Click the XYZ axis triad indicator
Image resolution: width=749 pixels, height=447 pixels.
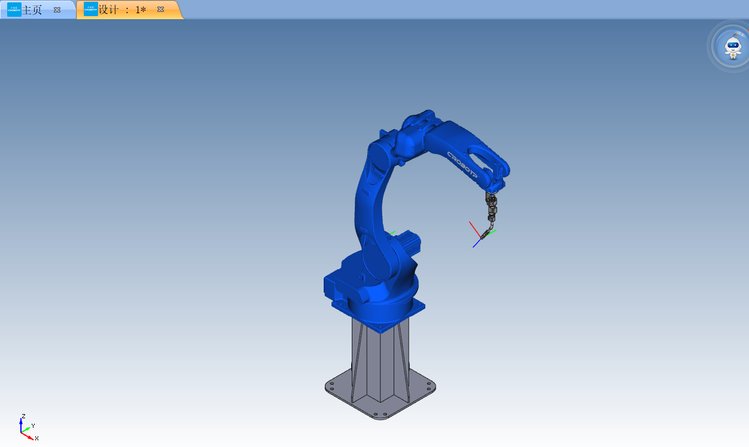click(x=26, y=427)
